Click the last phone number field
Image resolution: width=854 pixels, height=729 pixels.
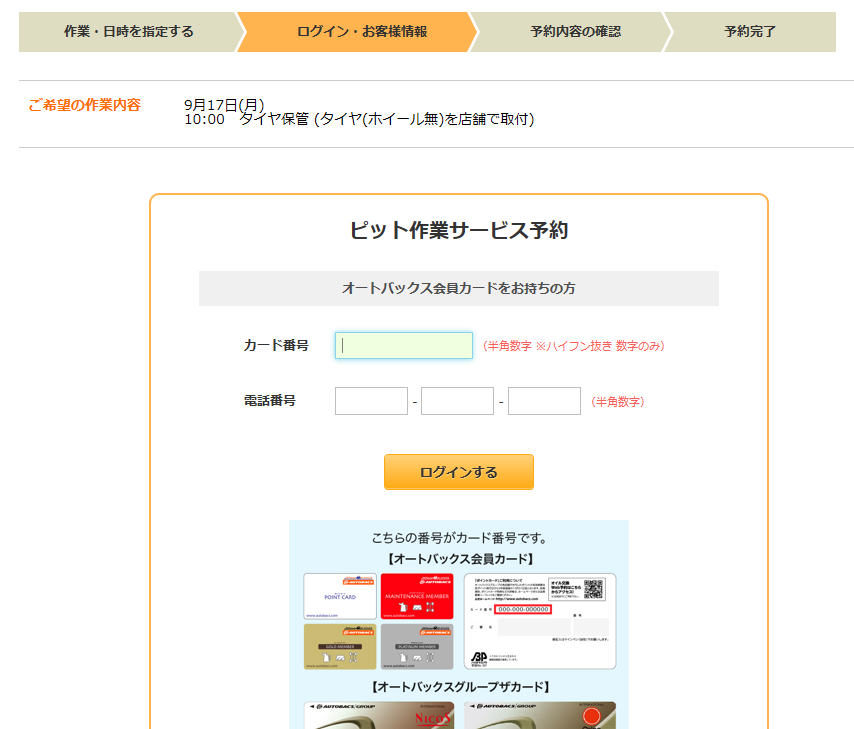[543, 400]
